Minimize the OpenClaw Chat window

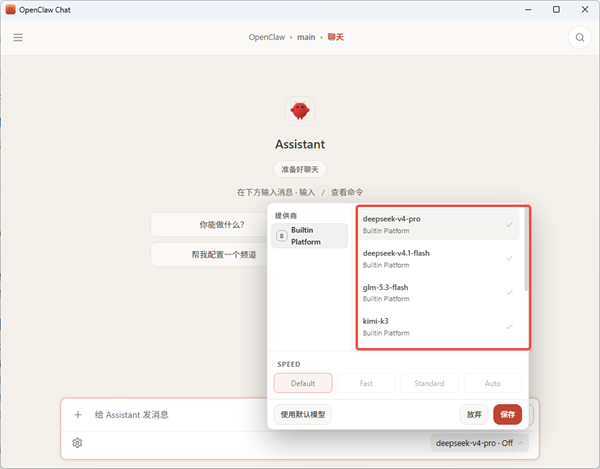click(x=528, y=10)
